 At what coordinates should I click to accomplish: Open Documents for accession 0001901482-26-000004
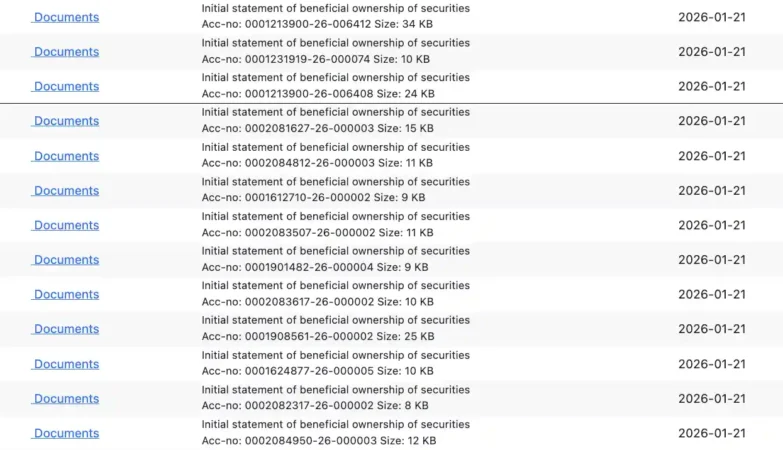pyautogui.click(x=66, y=260)
